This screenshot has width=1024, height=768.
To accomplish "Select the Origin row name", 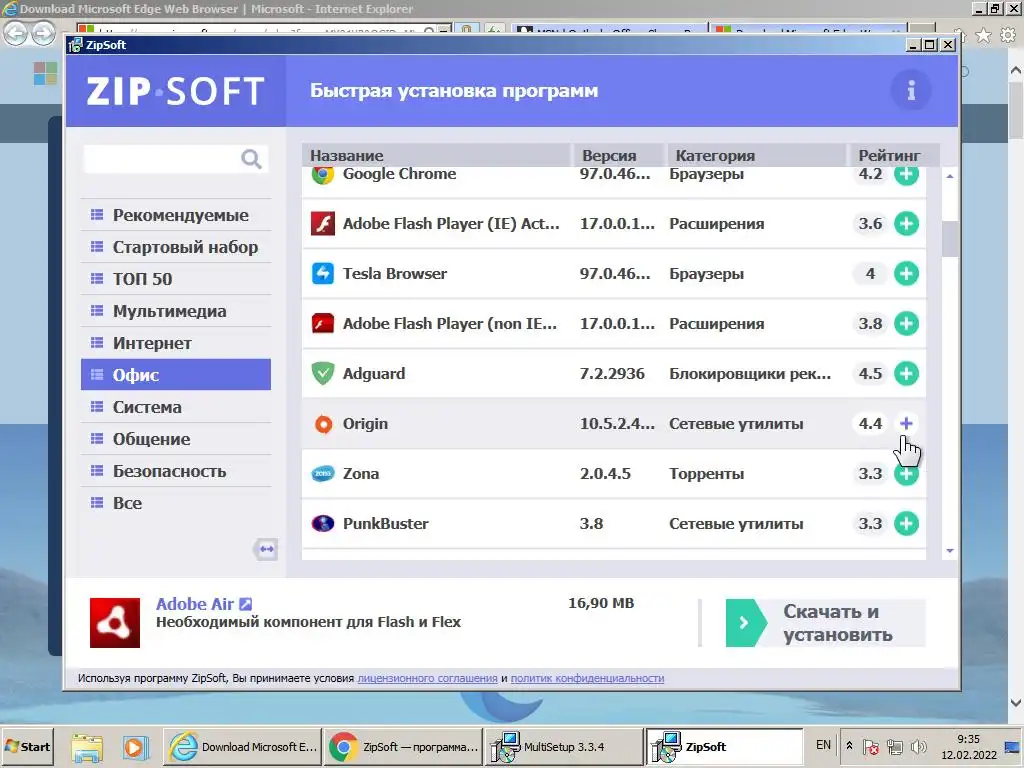I will pos(366,424).
